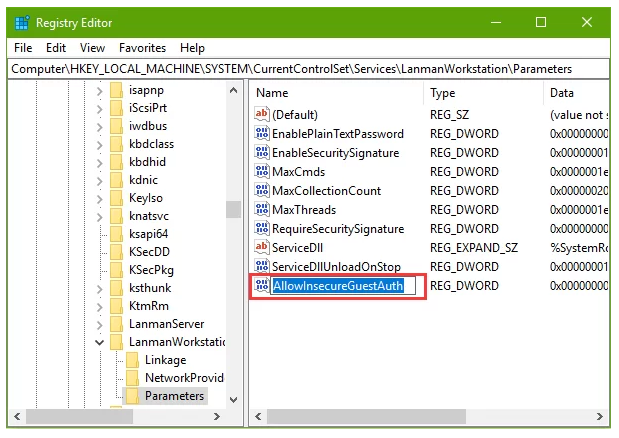Viewport: 619px width, 438px height.
Task: Open the View menu
Action: pos(92,48)
